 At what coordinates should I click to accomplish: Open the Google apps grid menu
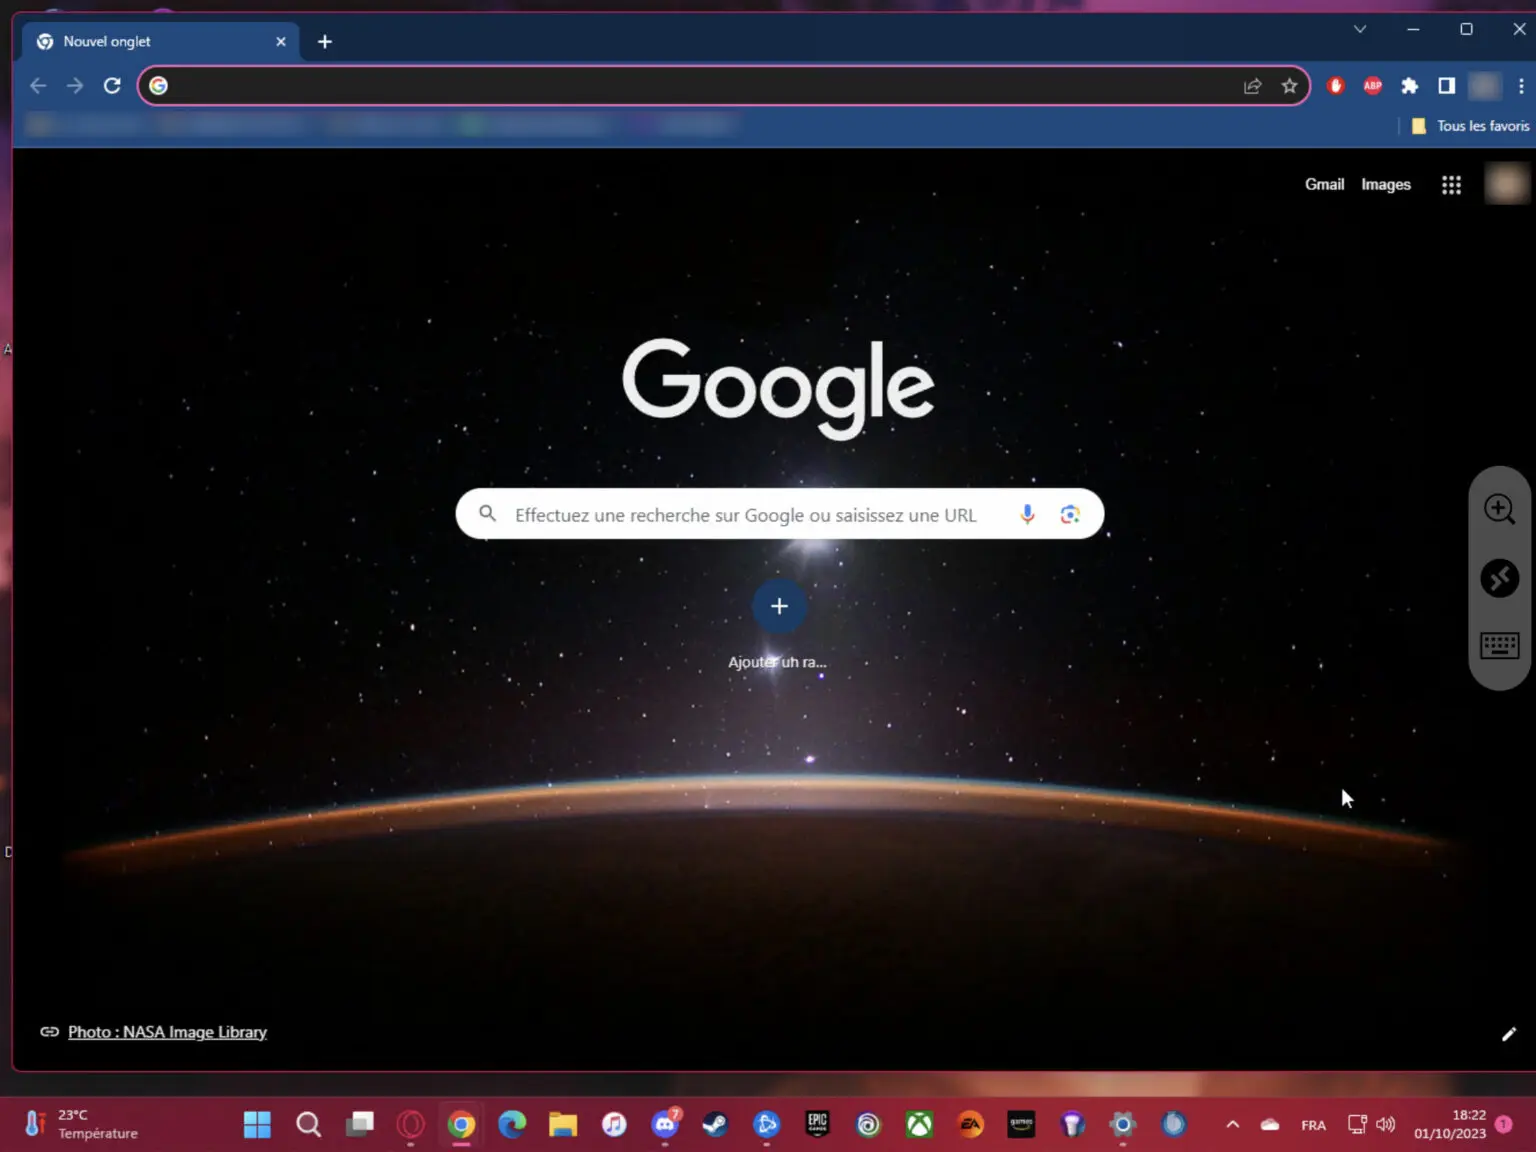(1451, 184)
